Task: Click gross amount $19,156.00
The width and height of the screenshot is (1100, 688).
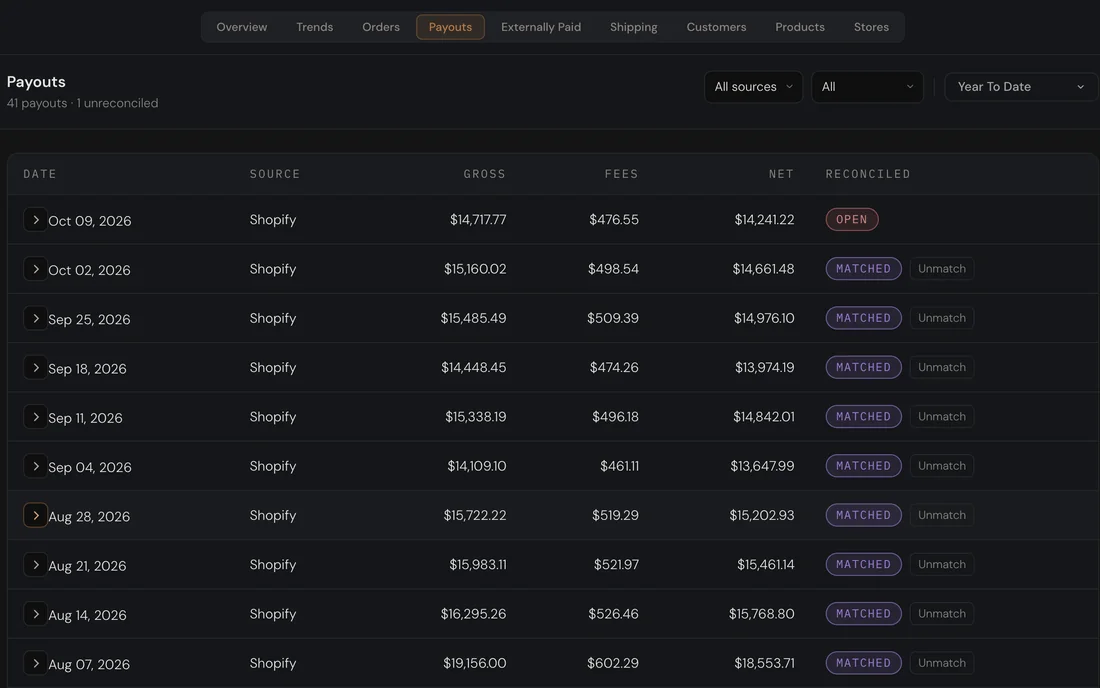Action: (x=474, y=663)
